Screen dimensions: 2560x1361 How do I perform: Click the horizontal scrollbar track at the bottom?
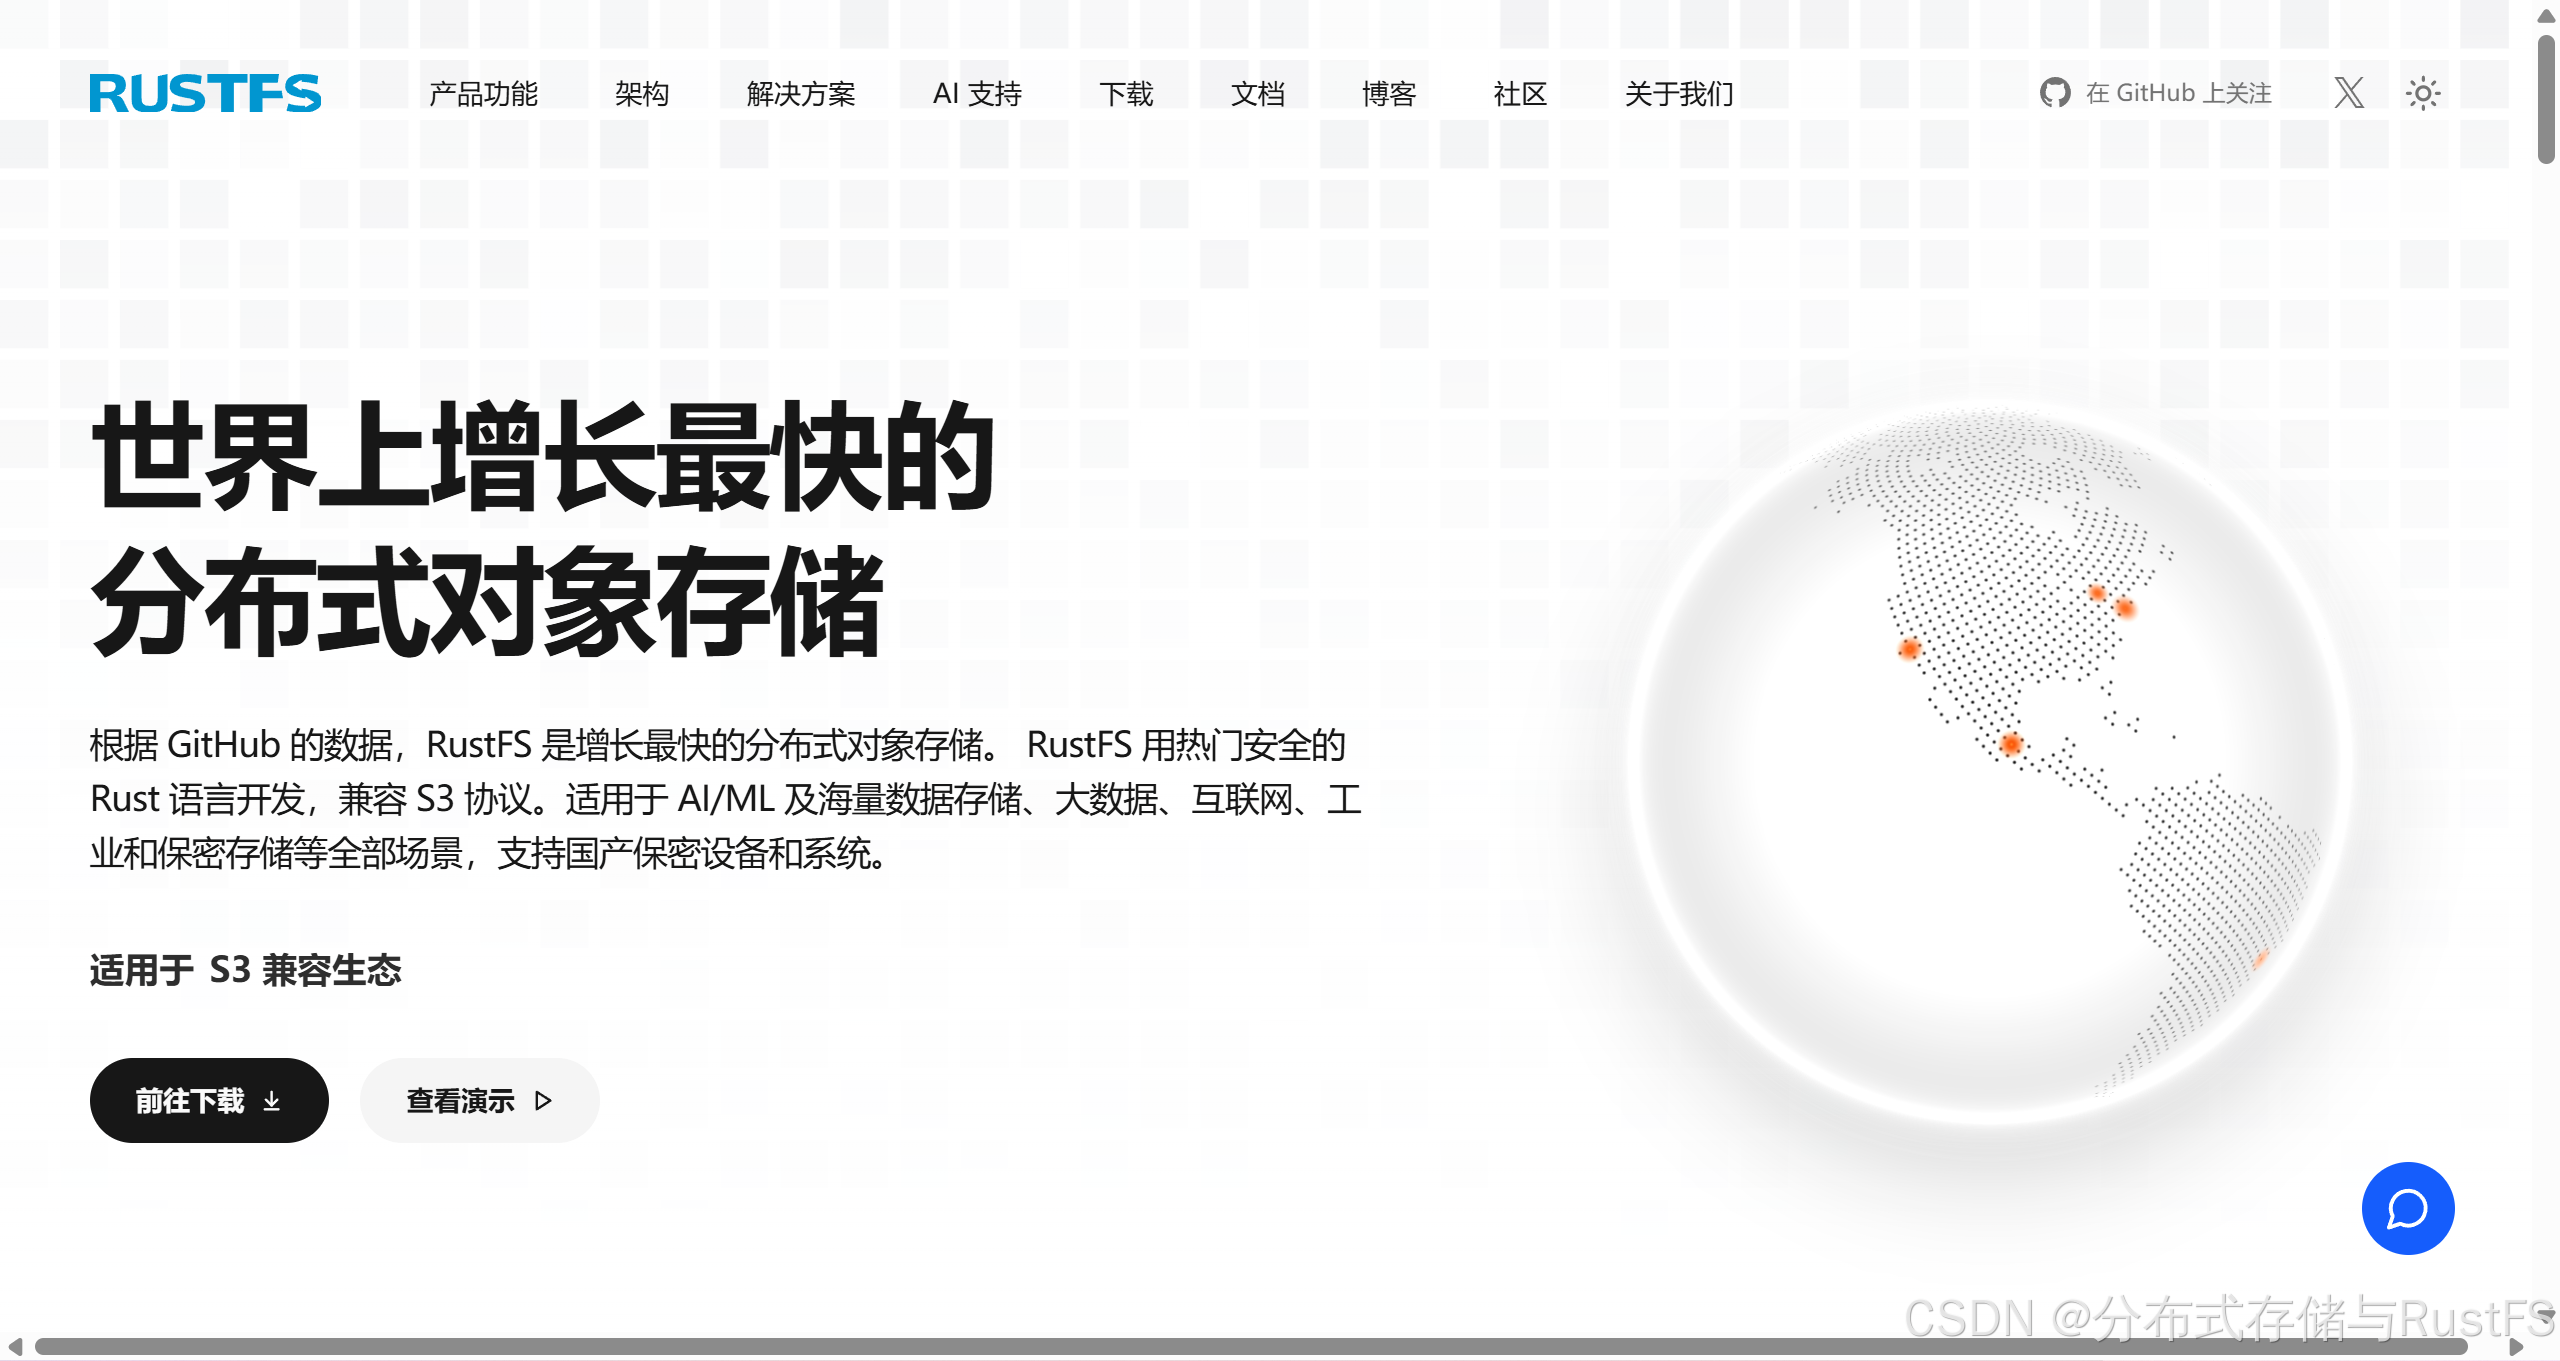[1250, 1347]
